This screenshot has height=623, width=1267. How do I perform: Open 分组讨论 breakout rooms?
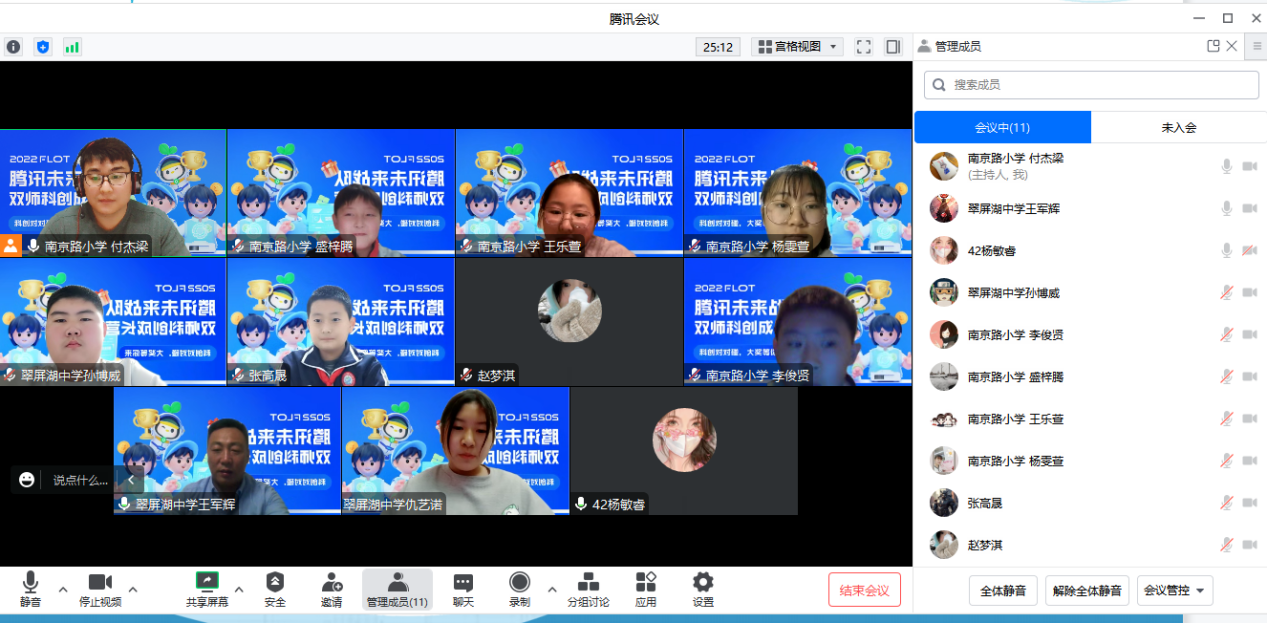[588, 589]
